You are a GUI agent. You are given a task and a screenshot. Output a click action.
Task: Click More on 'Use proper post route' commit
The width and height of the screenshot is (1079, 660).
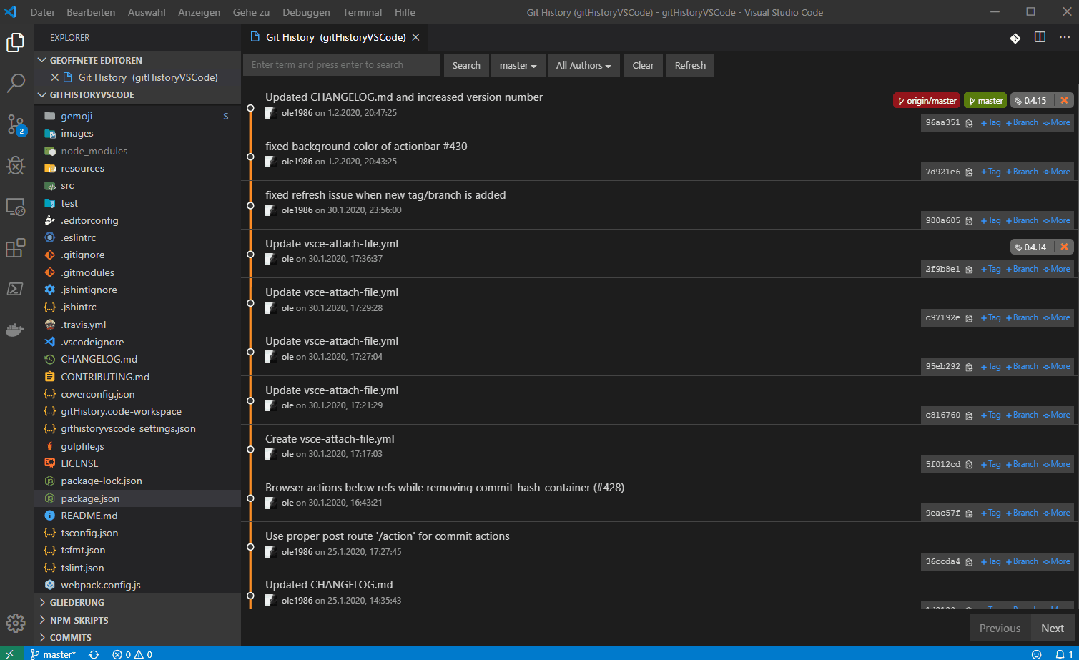click(x=1056, y=562)
